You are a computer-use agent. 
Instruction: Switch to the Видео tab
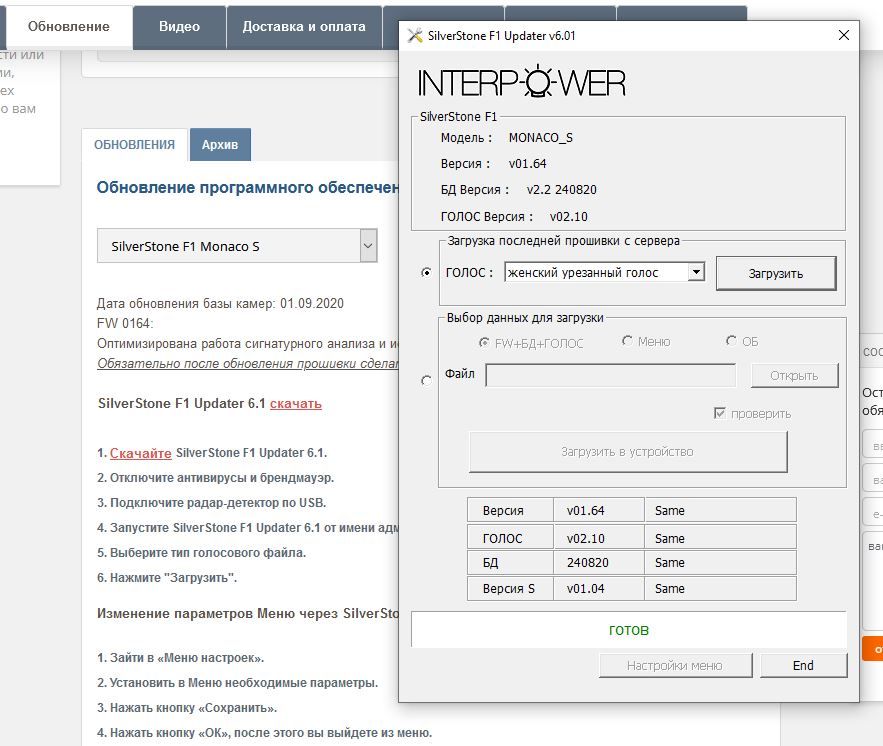pos(179,27)
